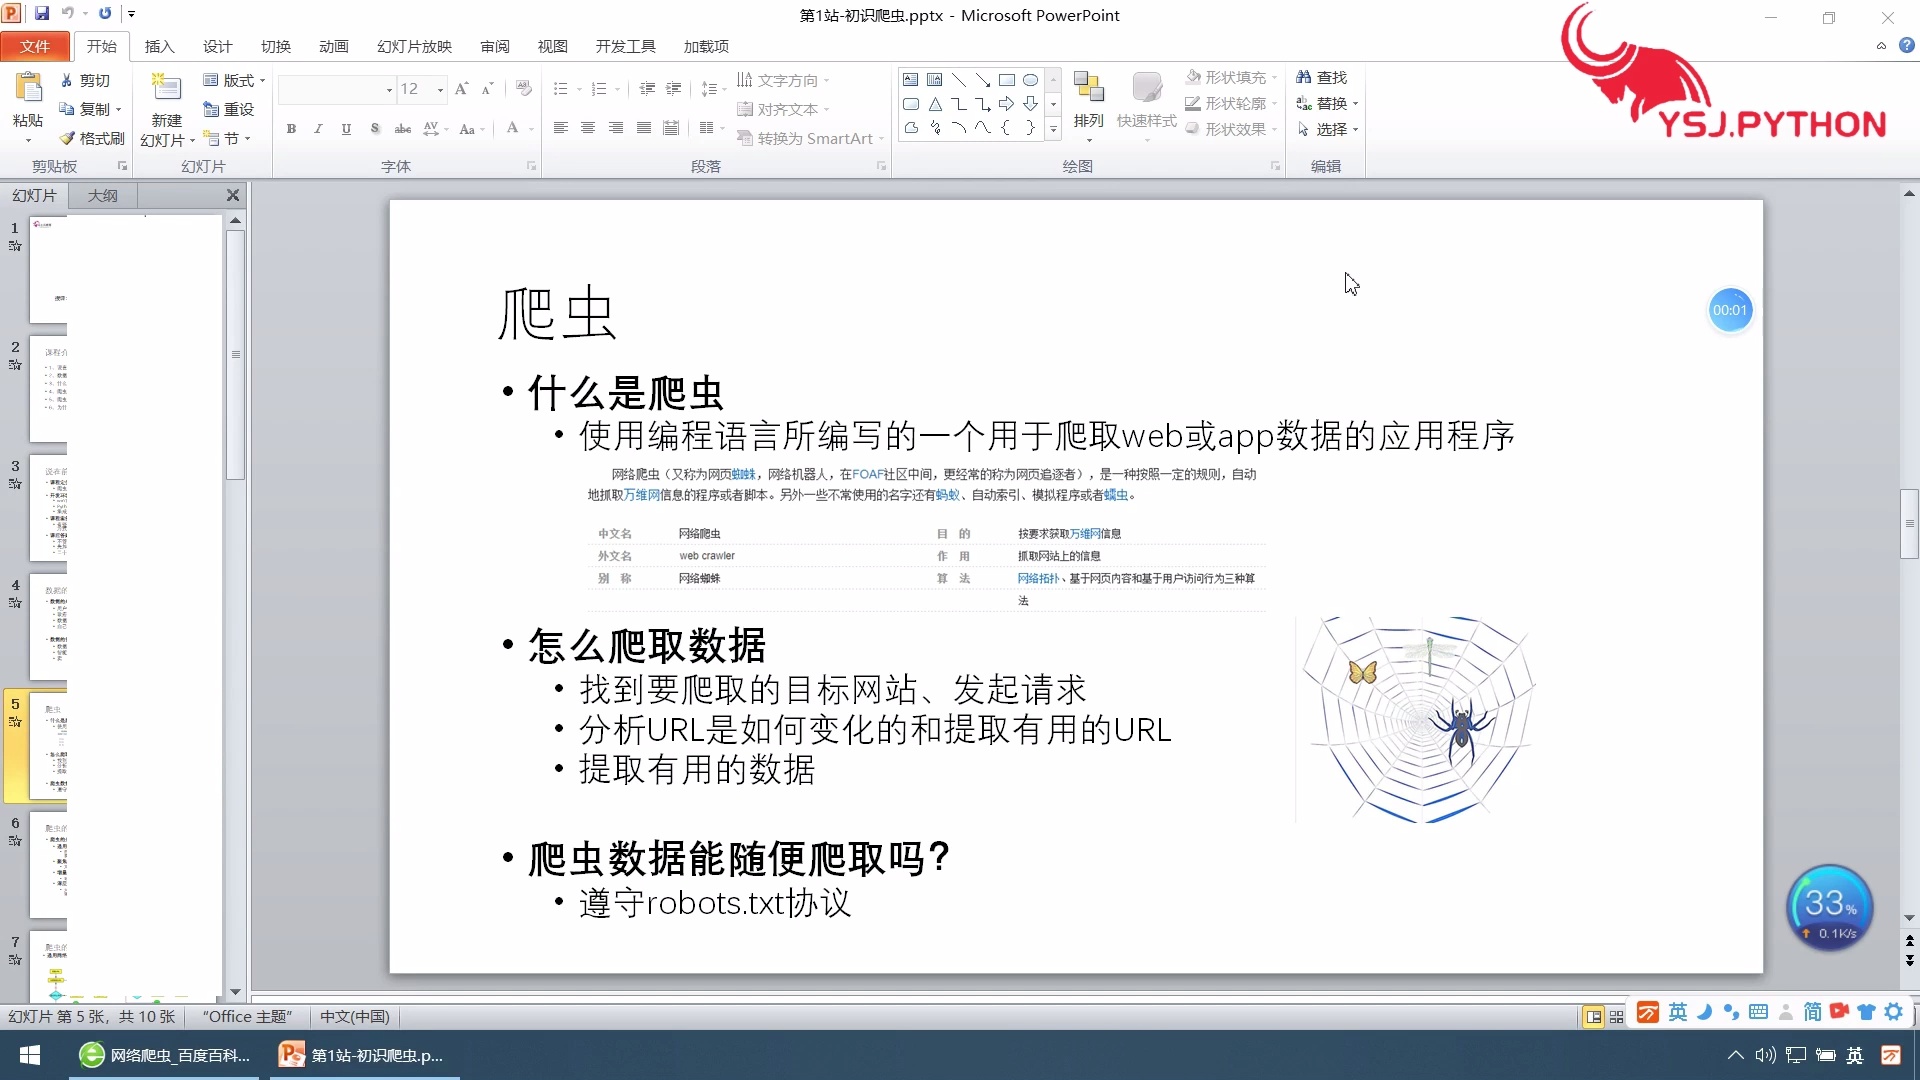Image resolution: width=1920 pixels, height=1080 pixels.
Task: Click the Undo icon in quick access toolbar
Action: [x=68, y=14]
